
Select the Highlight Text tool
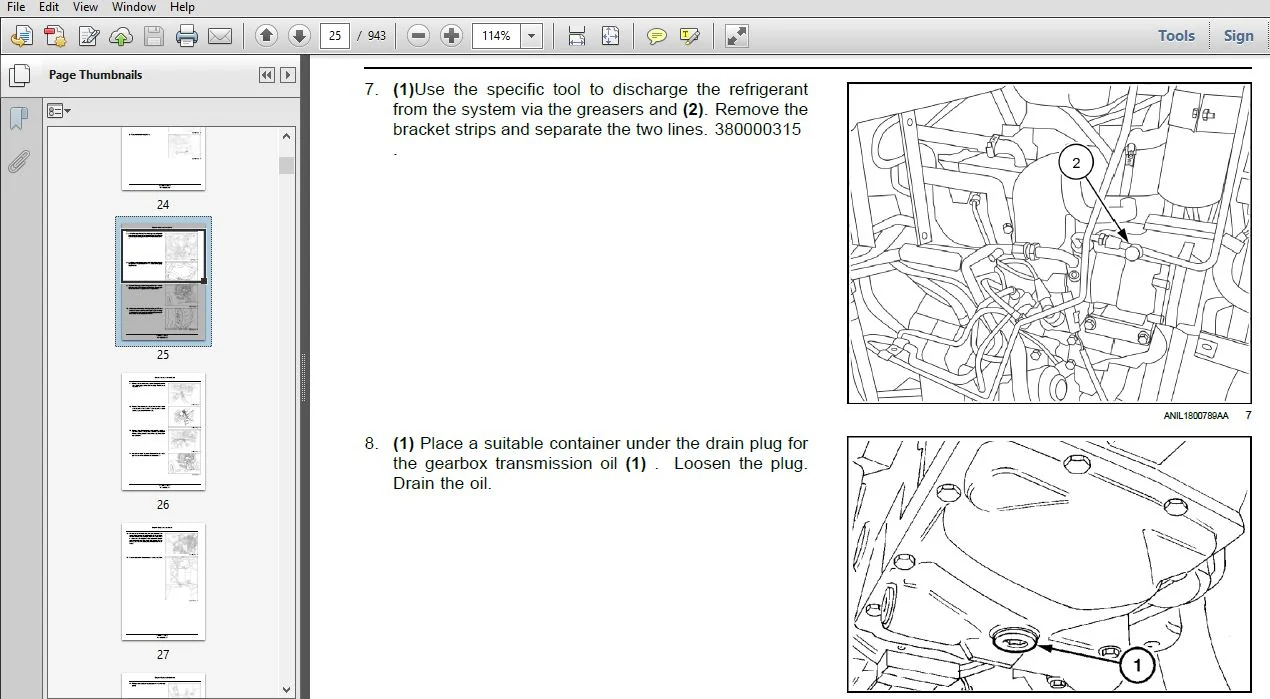689,36
